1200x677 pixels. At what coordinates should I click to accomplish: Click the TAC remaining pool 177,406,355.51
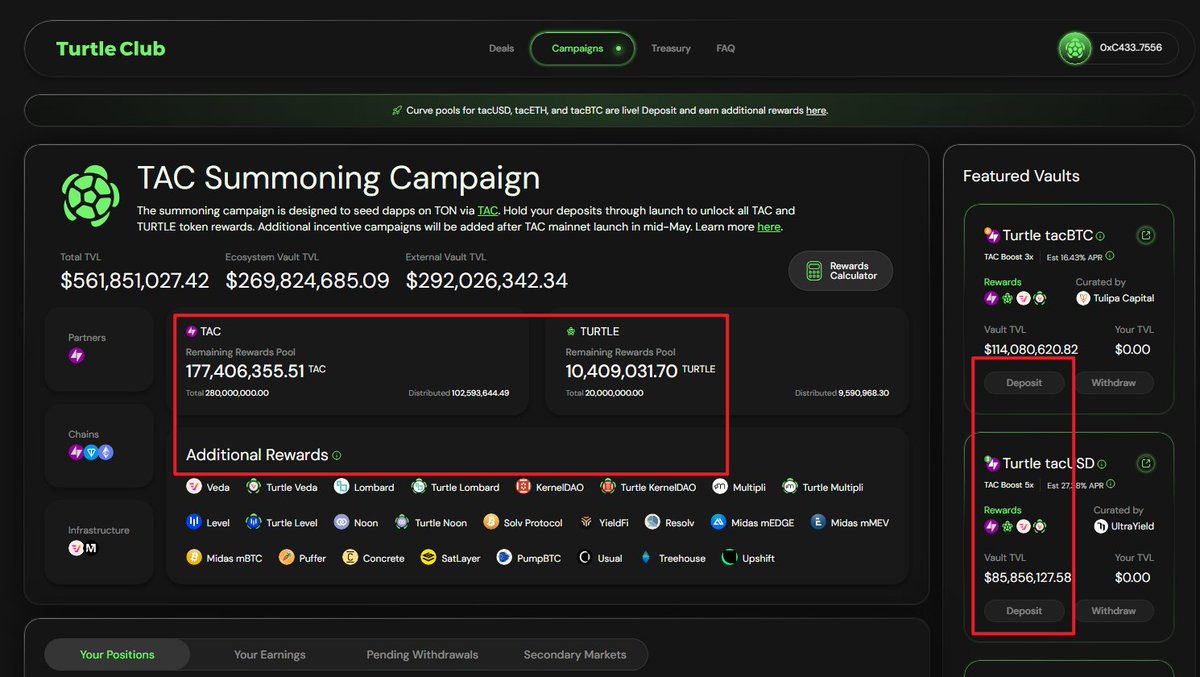(245, 372)
